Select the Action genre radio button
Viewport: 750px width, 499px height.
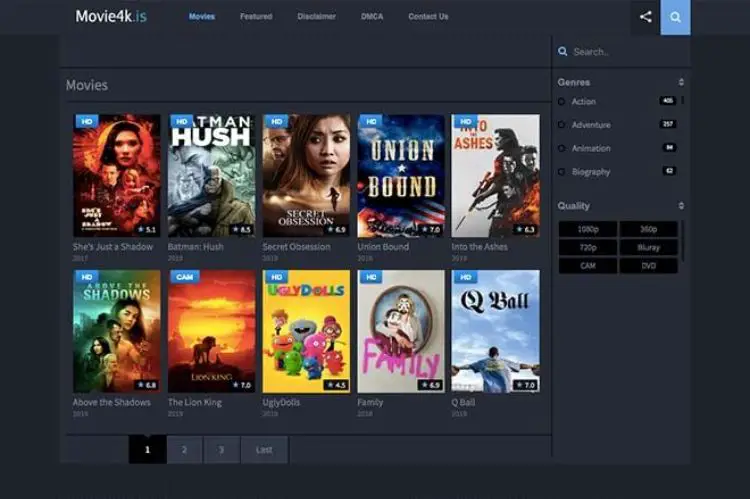[562, 101]
